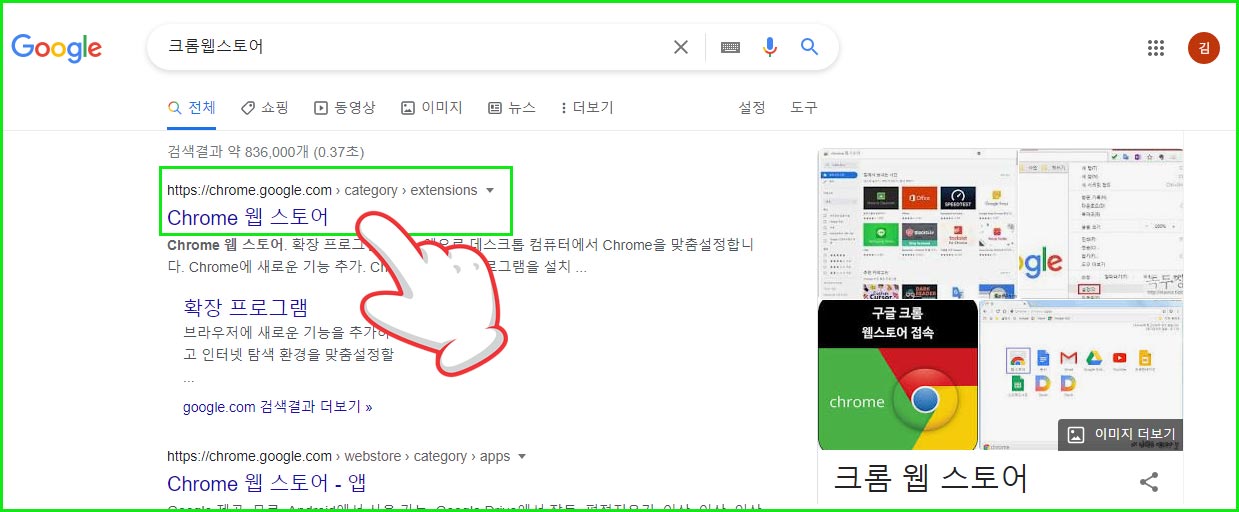
Task: Start voice search with the microphone icon
Action: tap(769, 47)
